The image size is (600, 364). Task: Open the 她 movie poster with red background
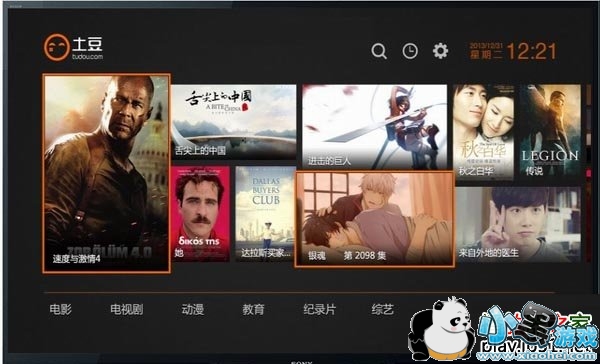click(x=201, y=214)
